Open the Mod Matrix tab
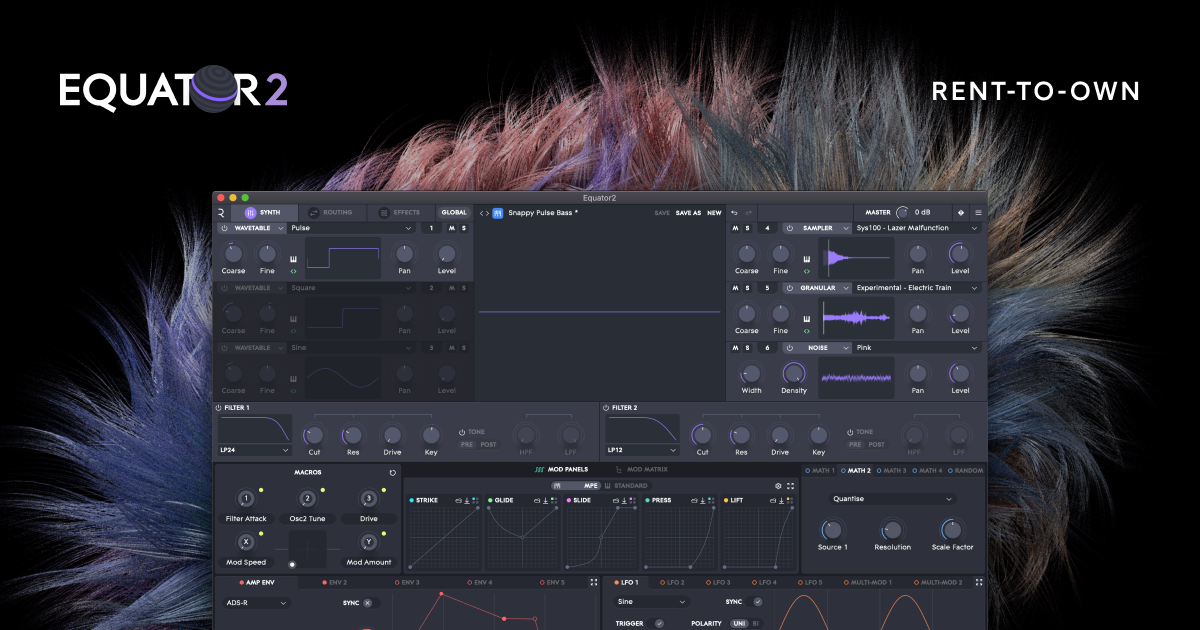Image resolution: width=1200 pixels, height=630 pixels. pos(641,469)
